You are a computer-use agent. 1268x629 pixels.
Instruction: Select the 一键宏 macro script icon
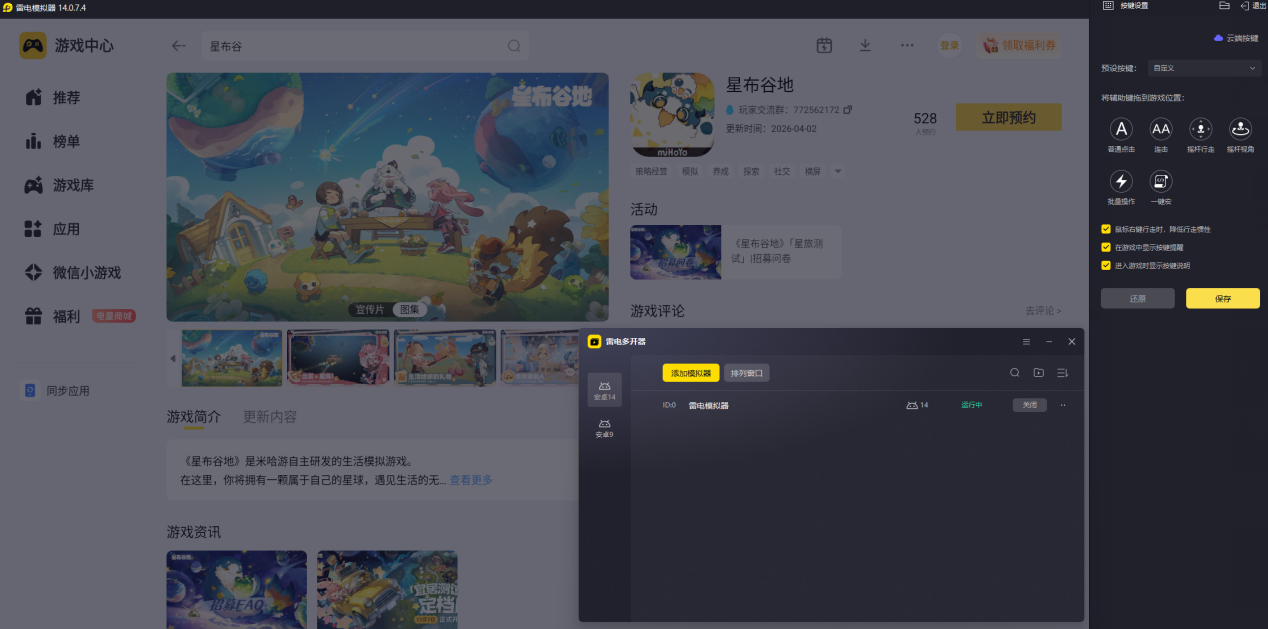point(1161,181)
